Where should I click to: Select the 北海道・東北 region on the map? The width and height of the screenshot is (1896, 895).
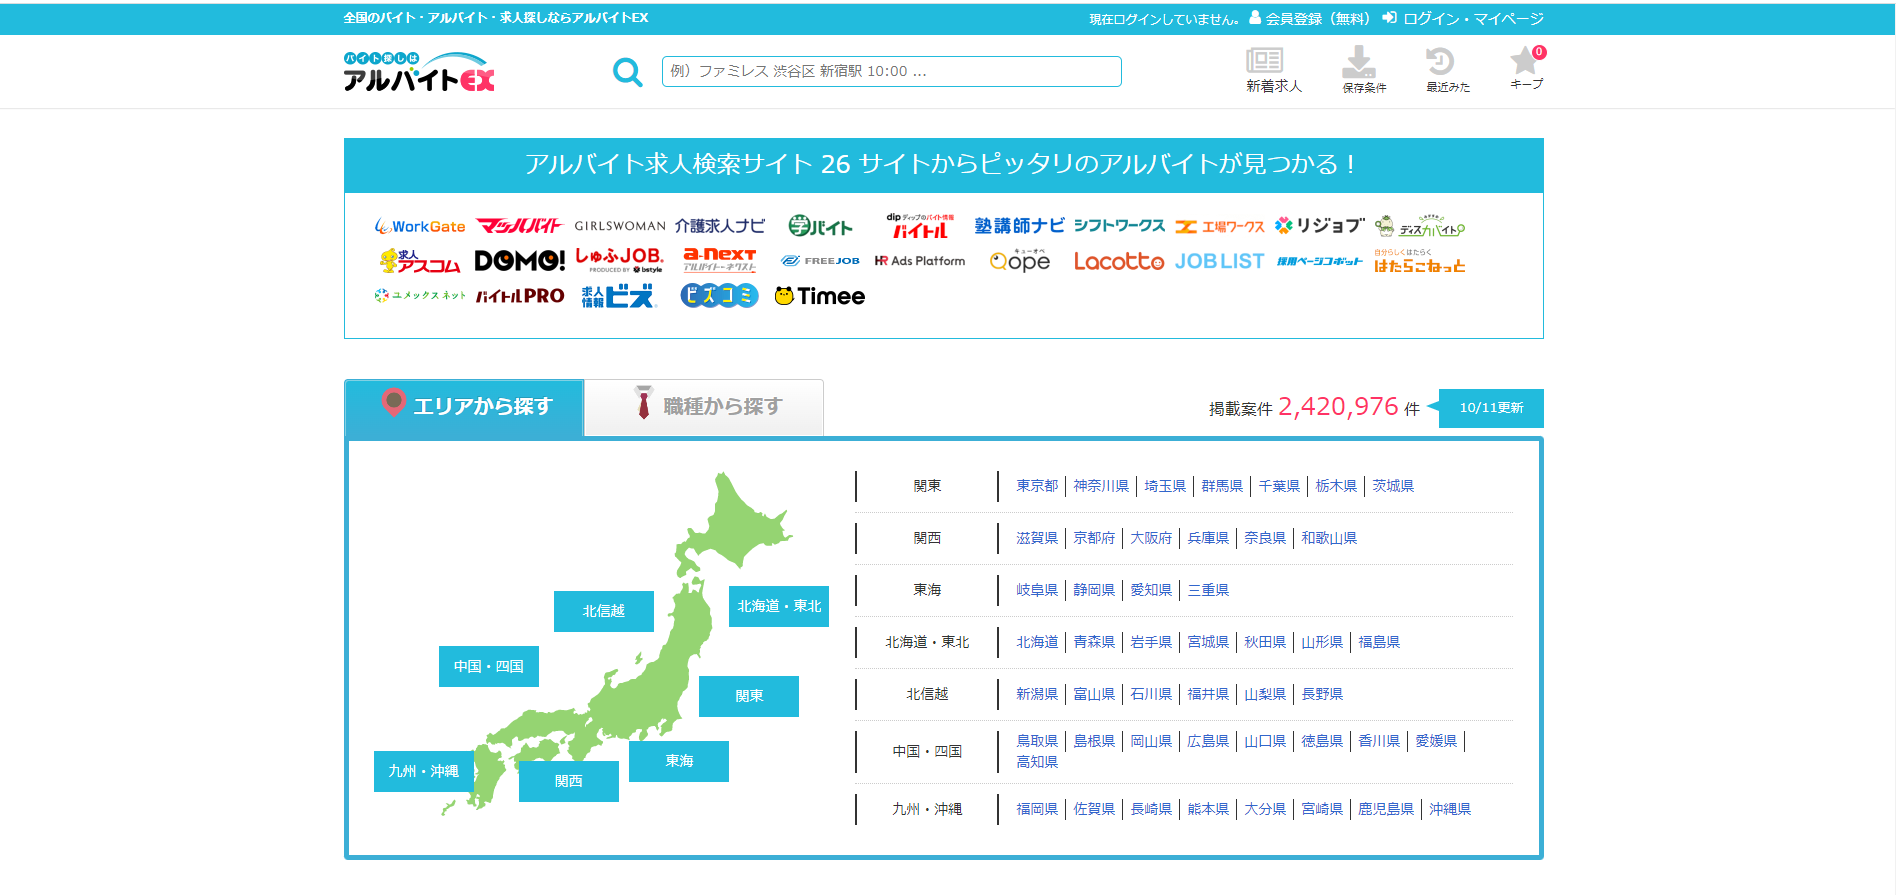click(x=779, y=606)
